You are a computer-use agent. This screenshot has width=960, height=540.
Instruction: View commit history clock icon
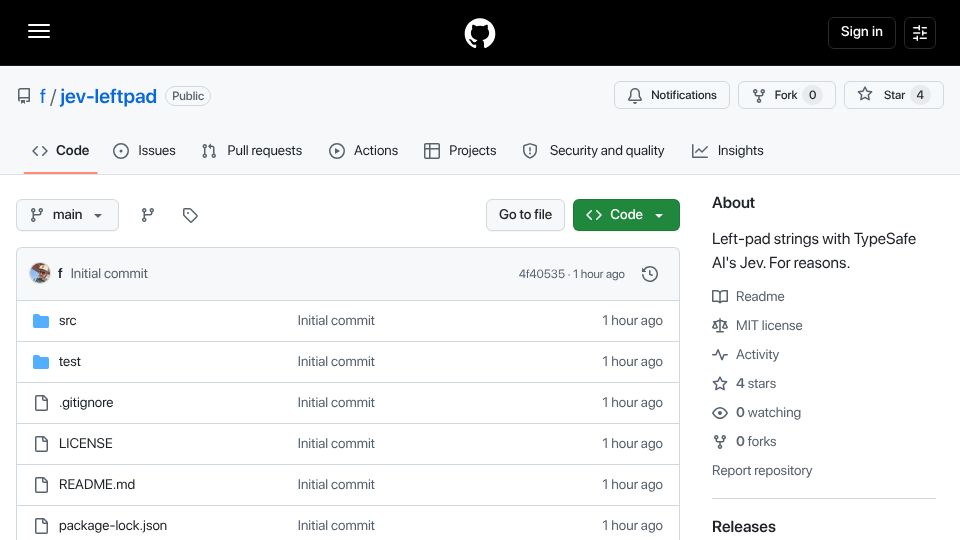click(650, 274)
